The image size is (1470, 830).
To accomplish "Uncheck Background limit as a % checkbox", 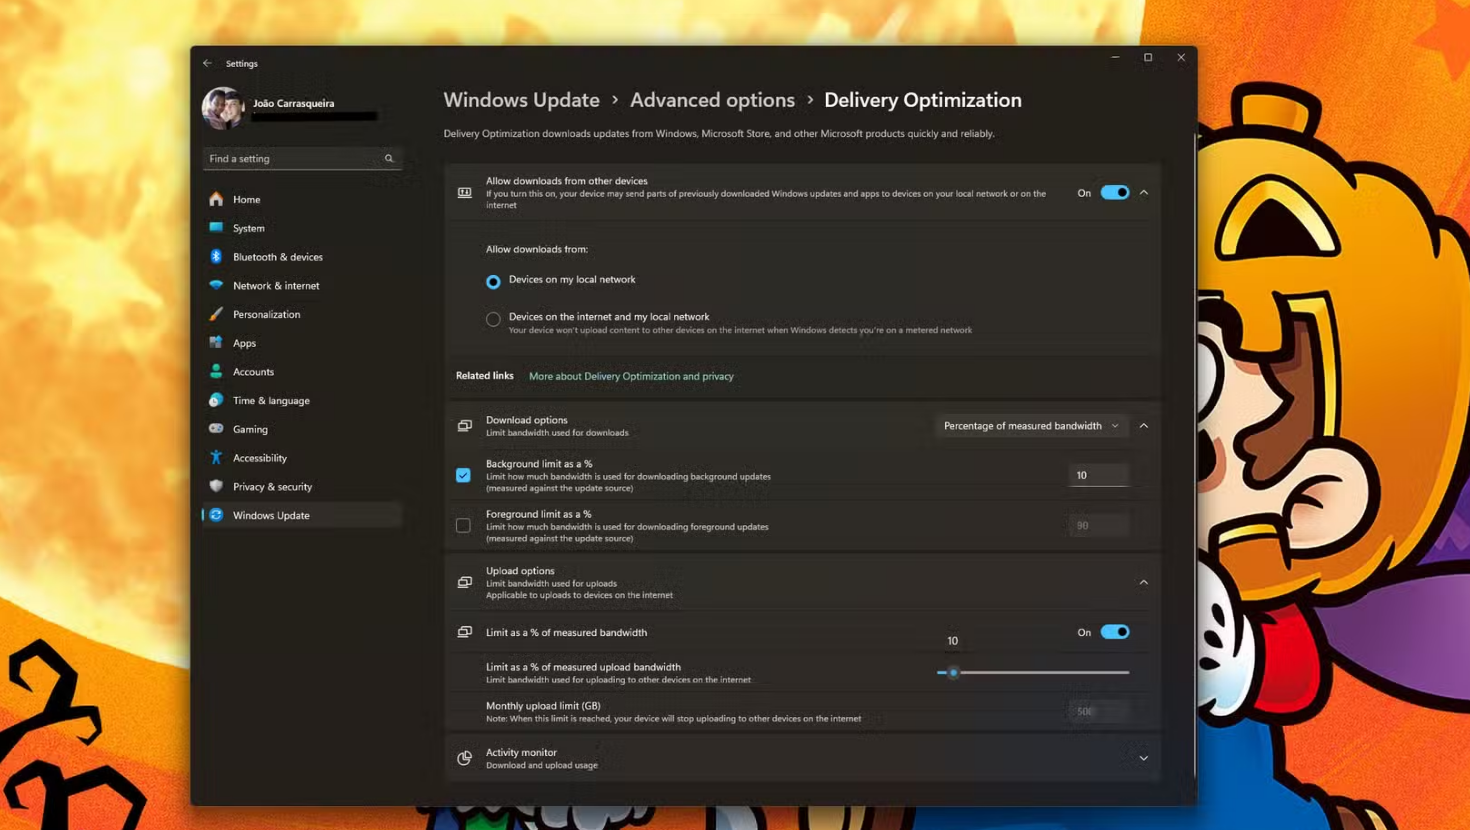I will pos(463,475).
